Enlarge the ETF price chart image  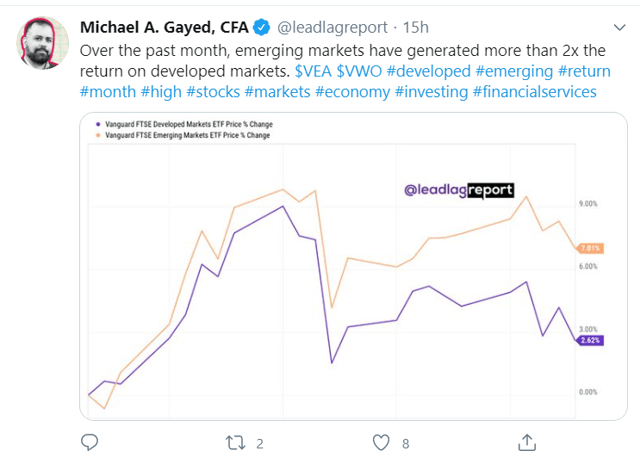(353, 266)
